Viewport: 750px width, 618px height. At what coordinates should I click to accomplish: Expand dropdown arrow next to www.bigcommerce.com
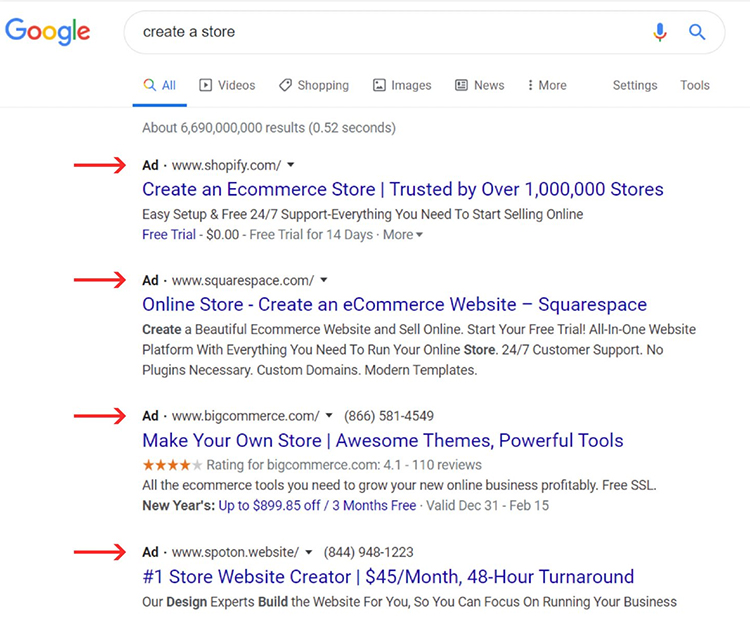pos(329,416)
